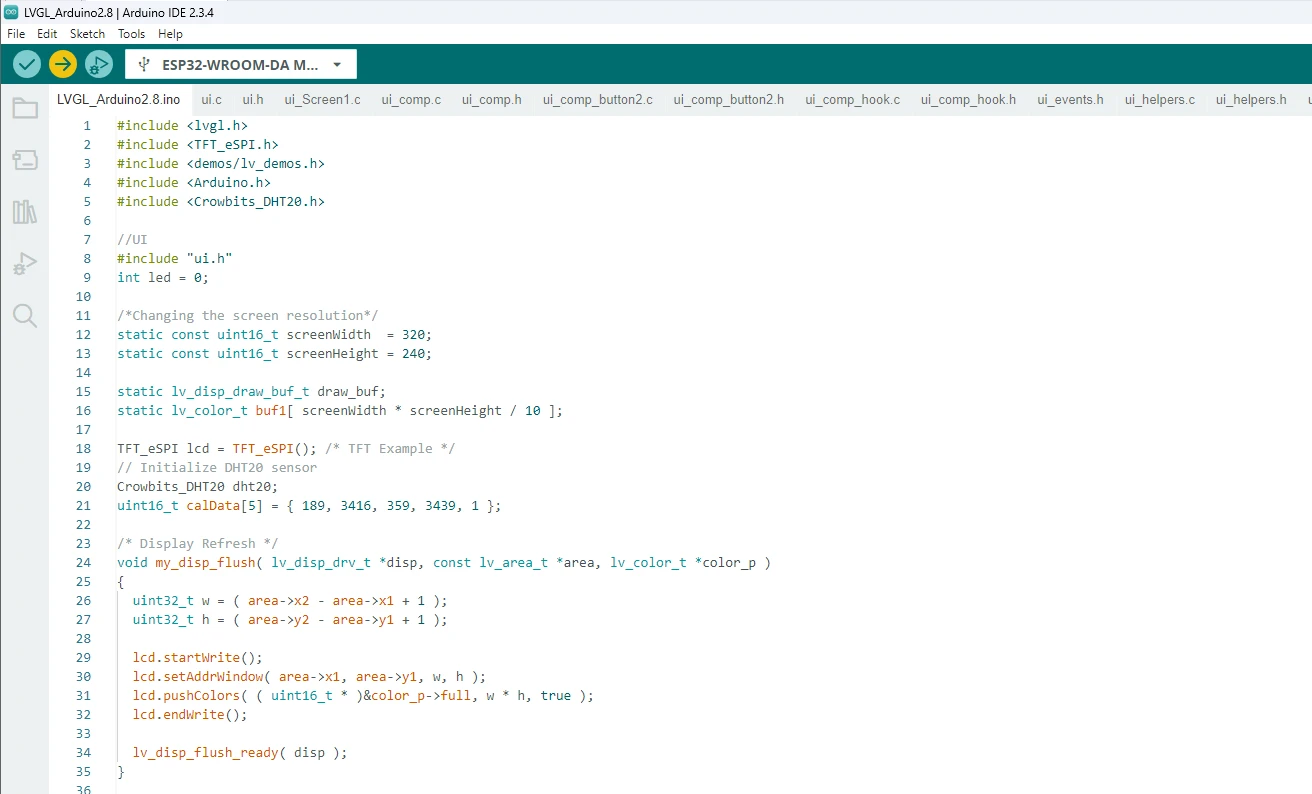This screenshot has width=1312, height=794.
Task: Open the Sketch menu
Action: pos(87,34)
